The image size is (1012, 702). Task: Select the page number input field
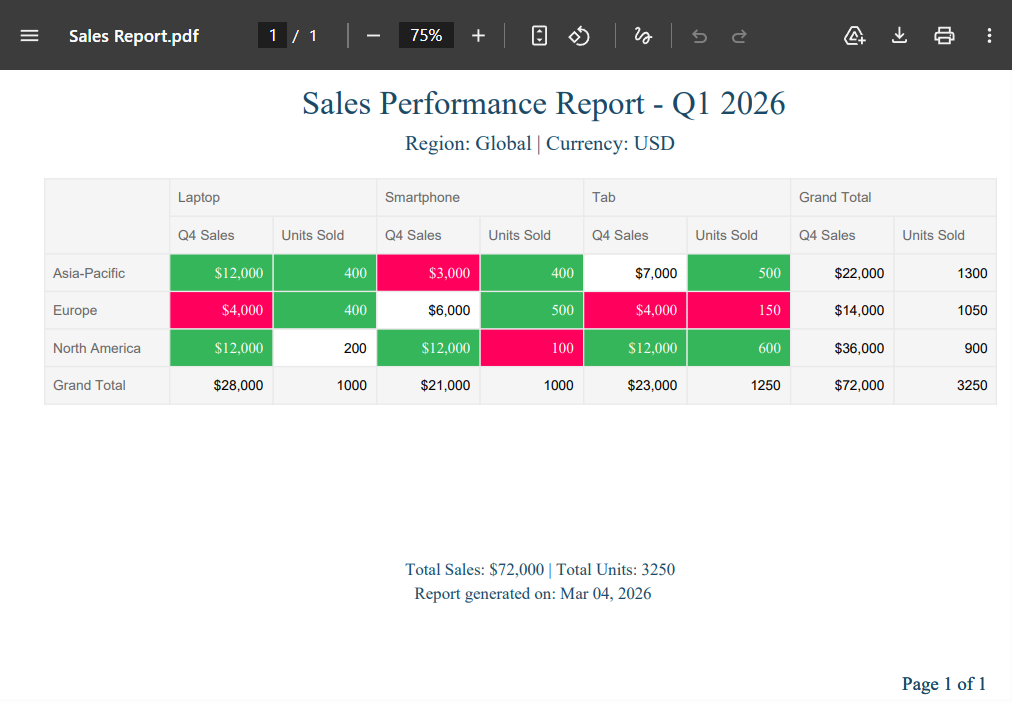(x=272, y=35)
